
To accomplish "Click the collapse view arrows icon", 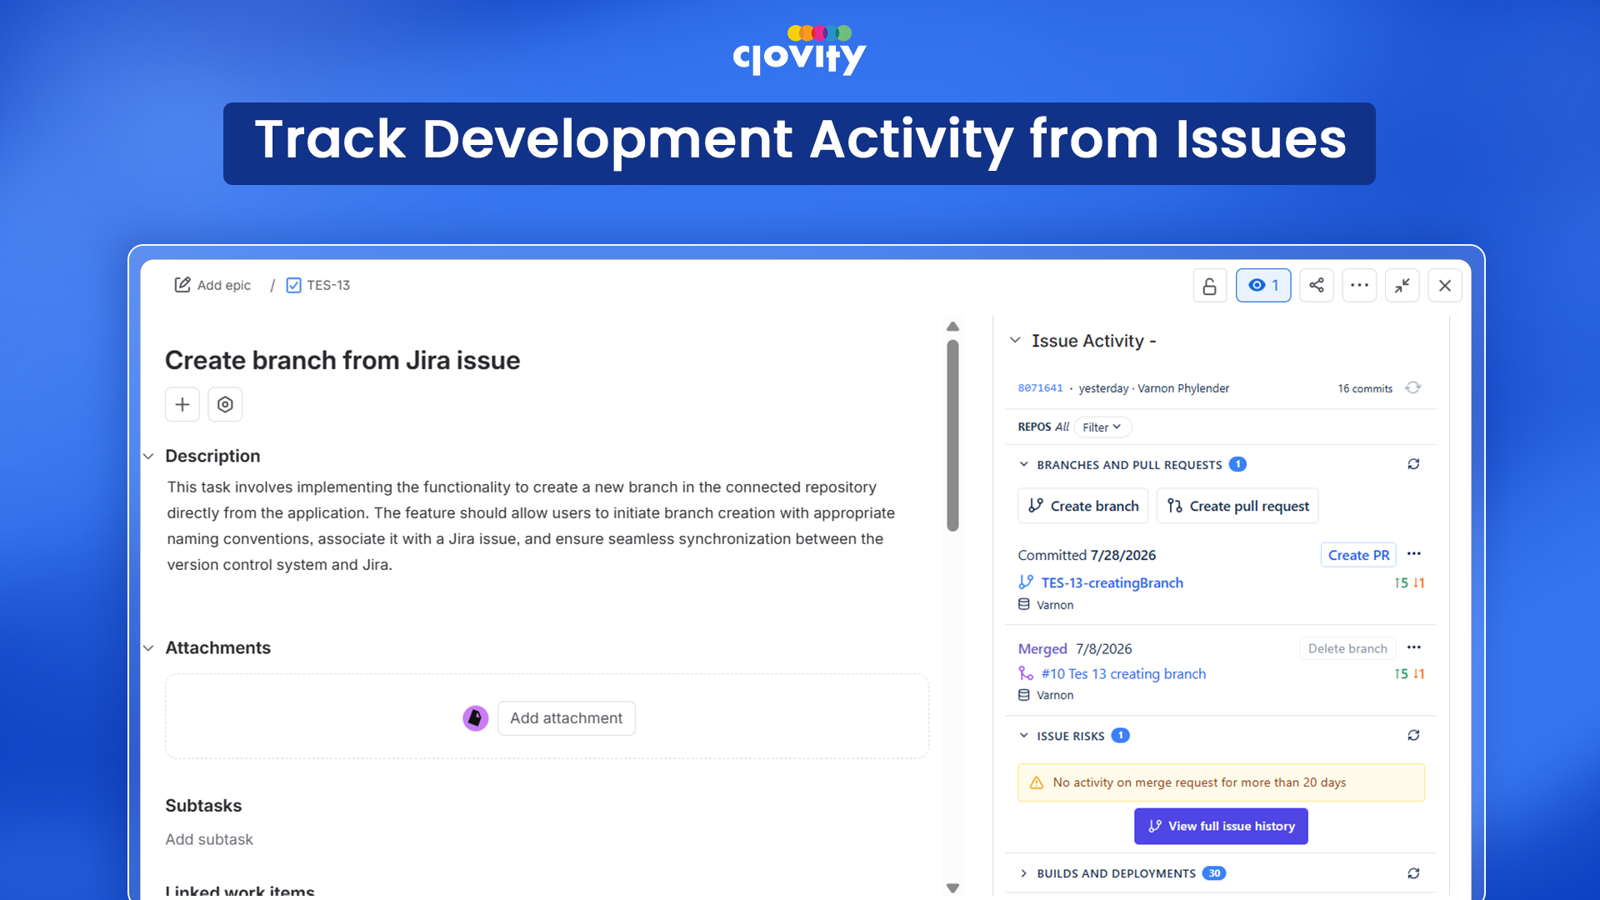I will [1402, 285].
